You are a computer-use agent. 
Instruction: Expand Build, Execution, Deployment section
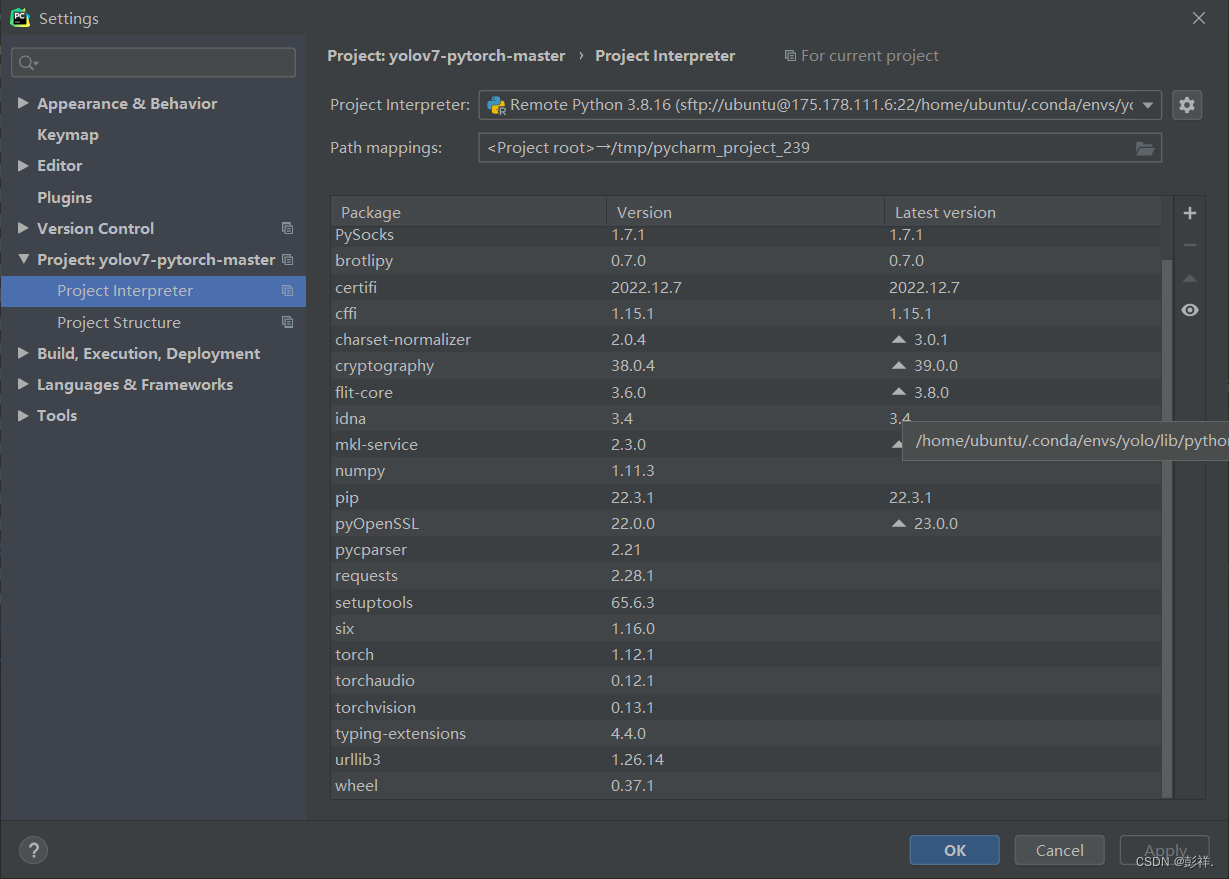click(23, 353)
